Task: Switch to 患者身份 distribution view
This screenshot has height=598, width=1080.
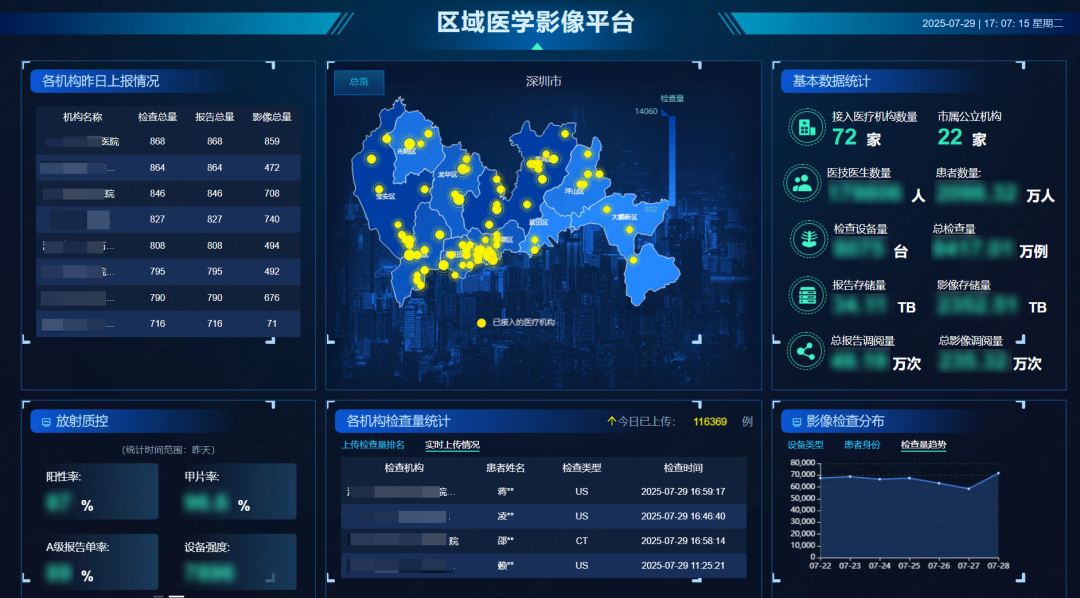Action: point(863,443)
